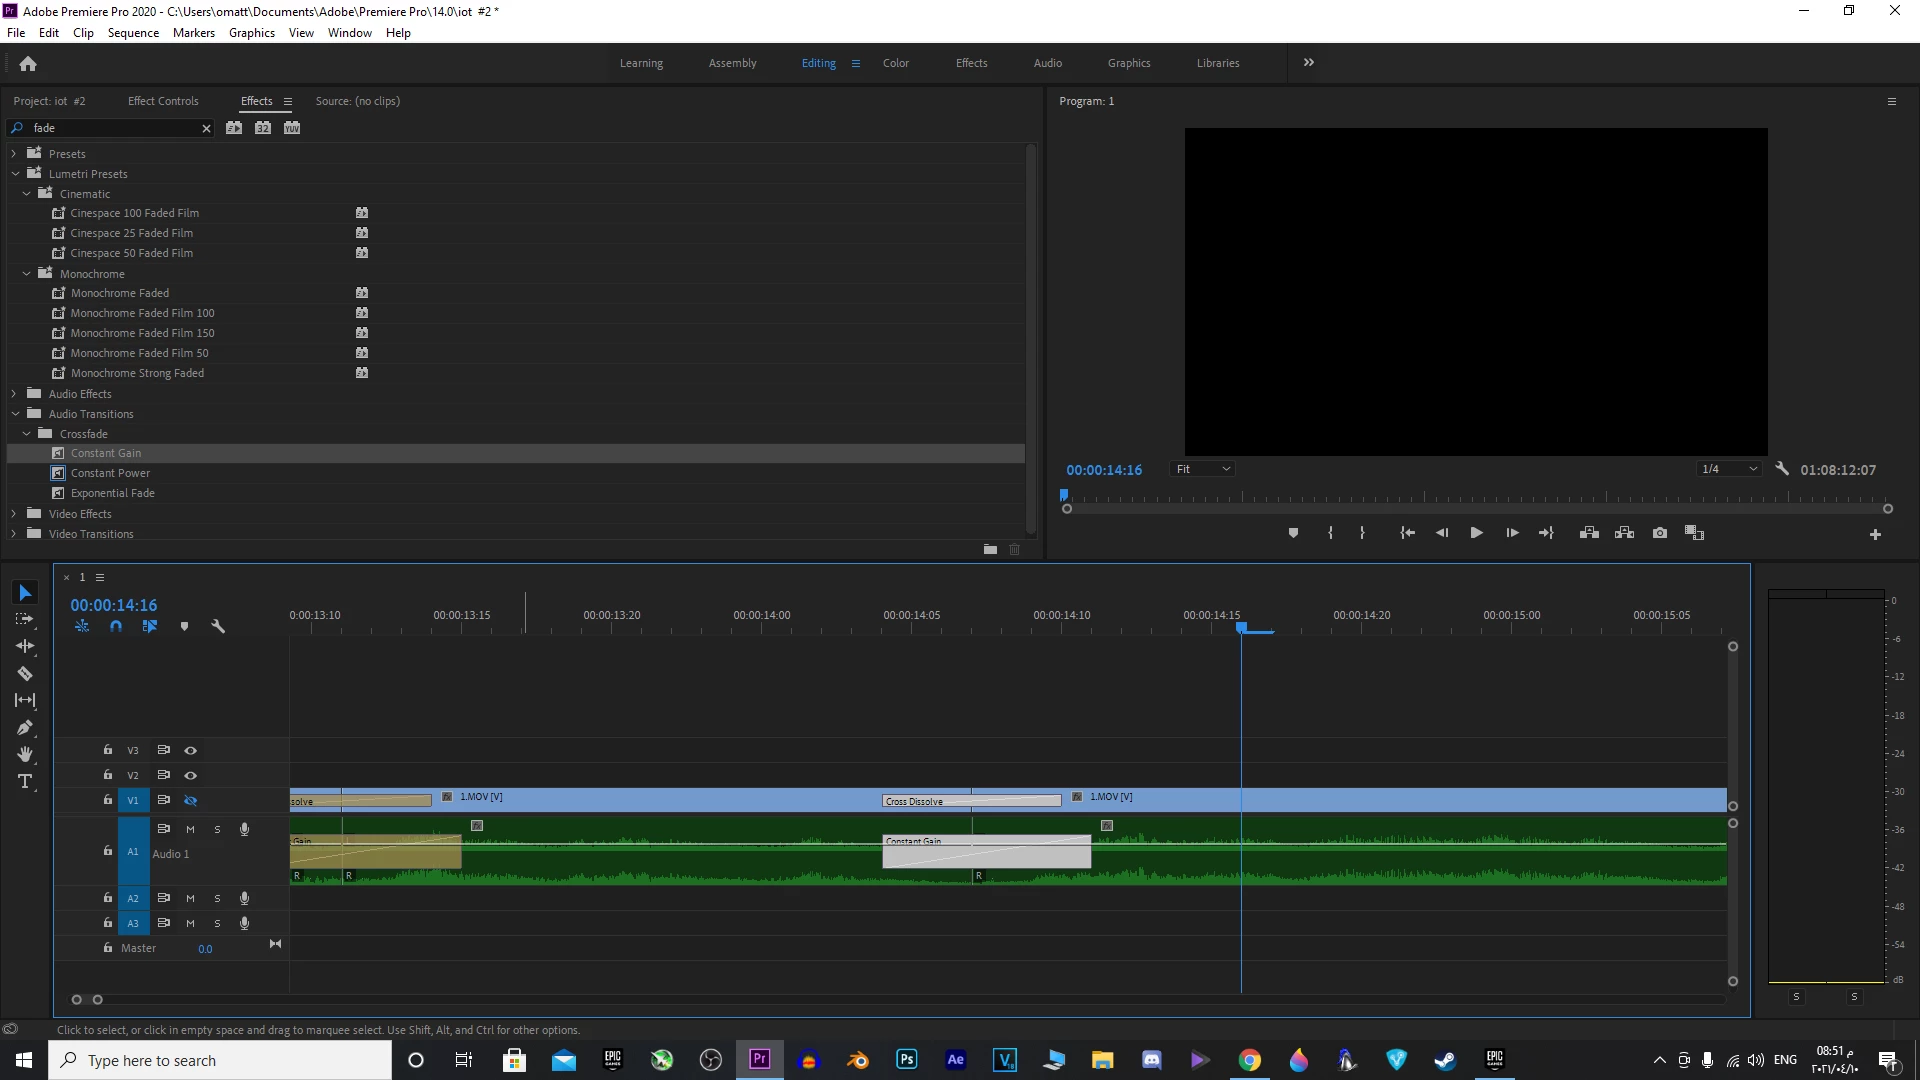
Task: Expand the Video Transitions folder
Action: point(14,534)
